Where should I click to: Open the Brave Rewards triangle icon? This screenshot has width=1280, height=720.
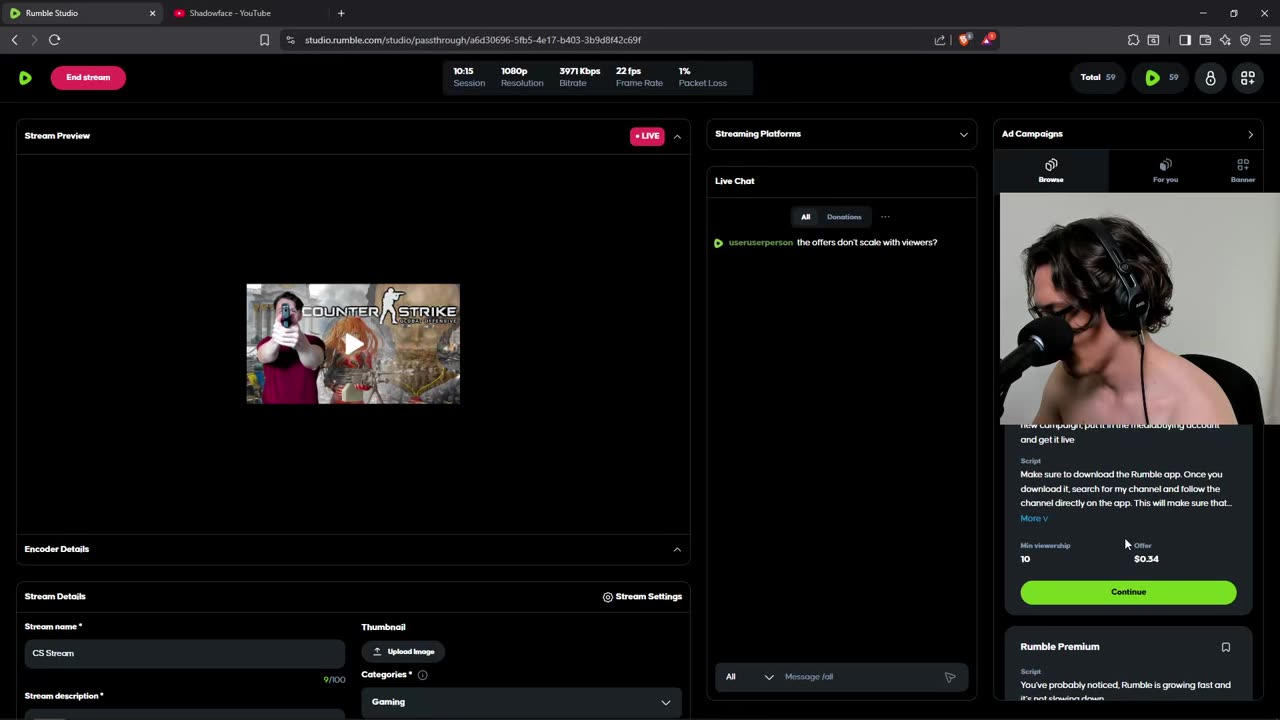point(988,40)
